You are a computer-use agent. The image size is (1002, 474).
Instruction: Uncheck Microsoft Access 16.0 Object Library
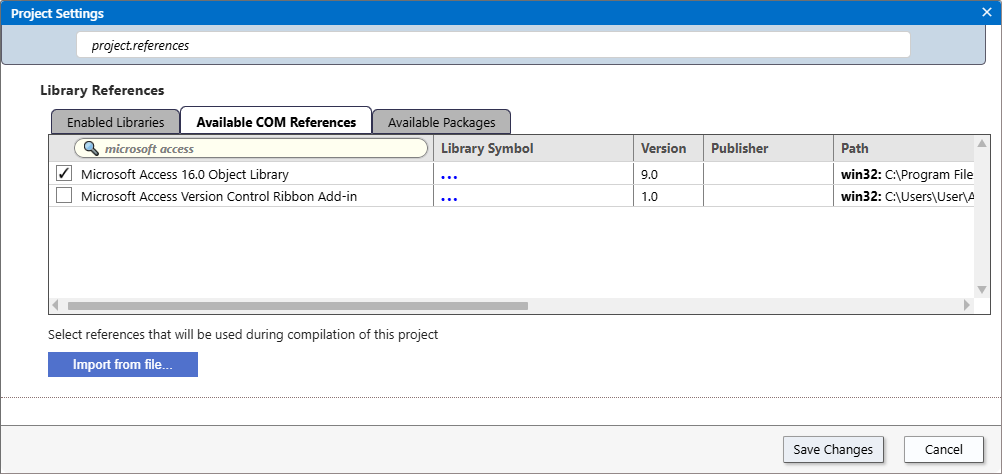coord(64,174)
